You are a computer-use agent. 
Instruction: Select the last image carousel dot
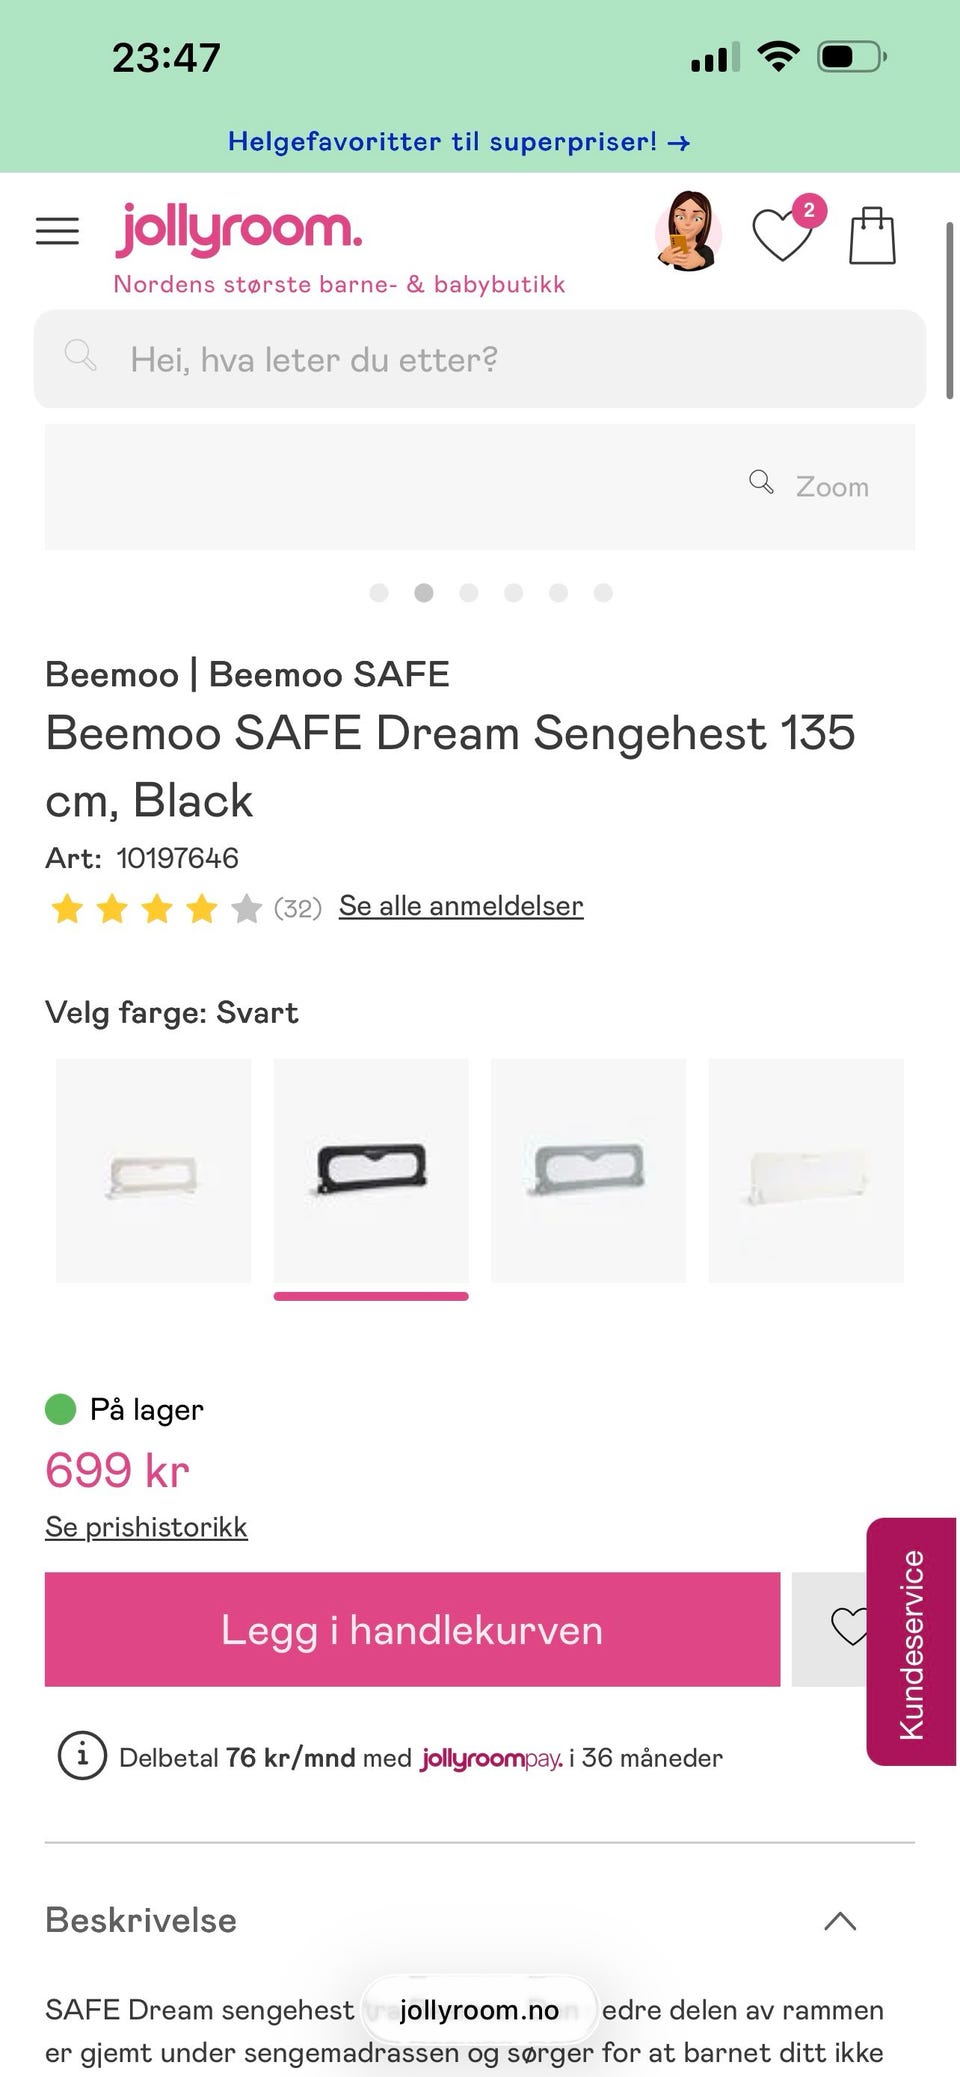click(x=603, y=593)
